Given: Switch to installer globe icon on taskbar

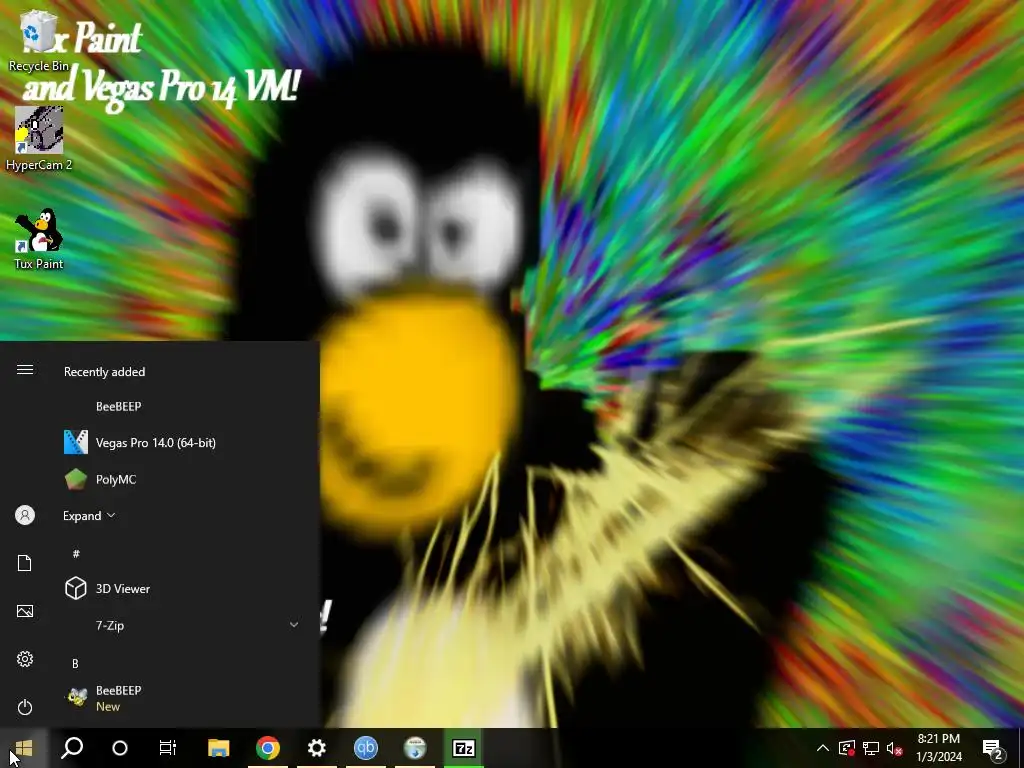Looking at the screenshot, I should pos(415,748).
